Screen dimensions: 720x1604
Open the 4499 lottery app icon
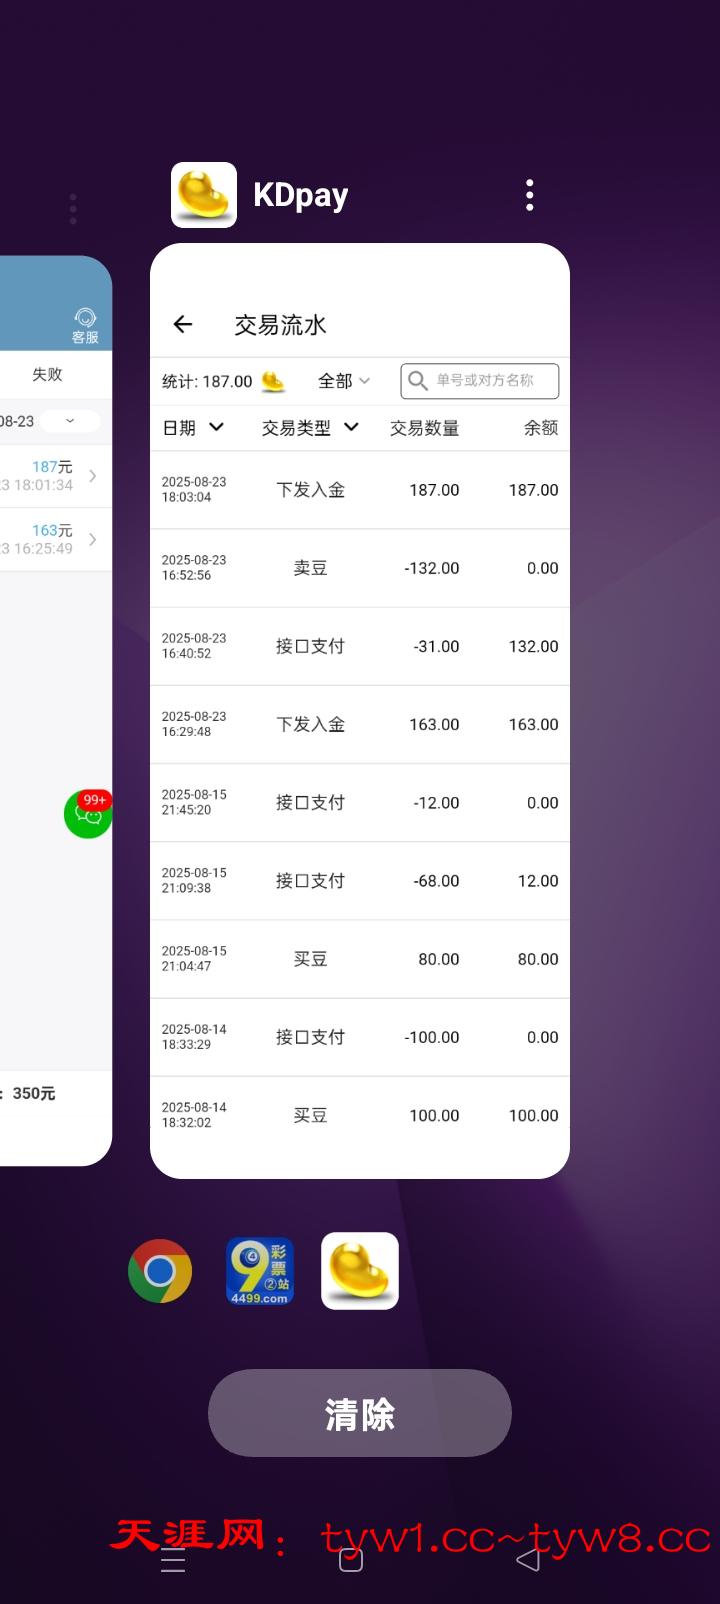click(260, 1271)
